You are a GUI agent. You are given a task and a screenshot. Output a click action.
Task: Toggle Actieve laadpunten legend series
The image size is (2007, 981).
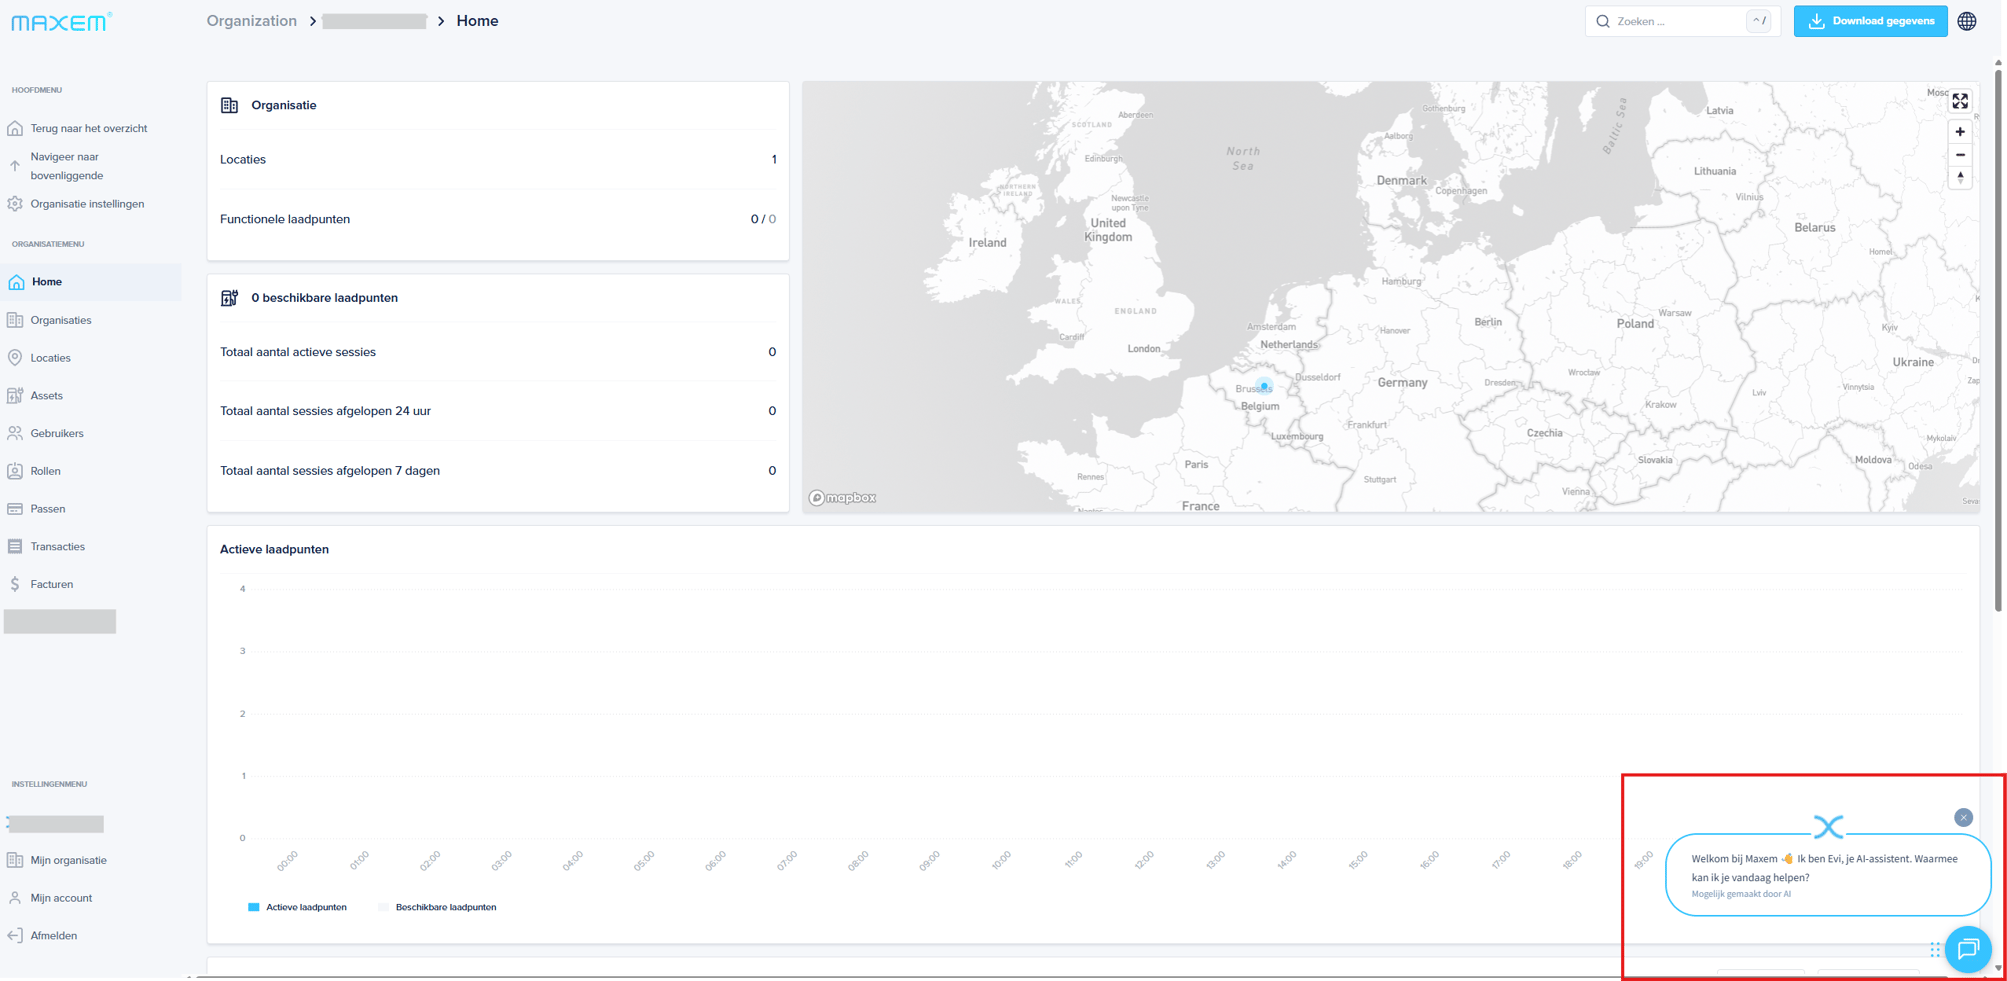click(297, 907)
